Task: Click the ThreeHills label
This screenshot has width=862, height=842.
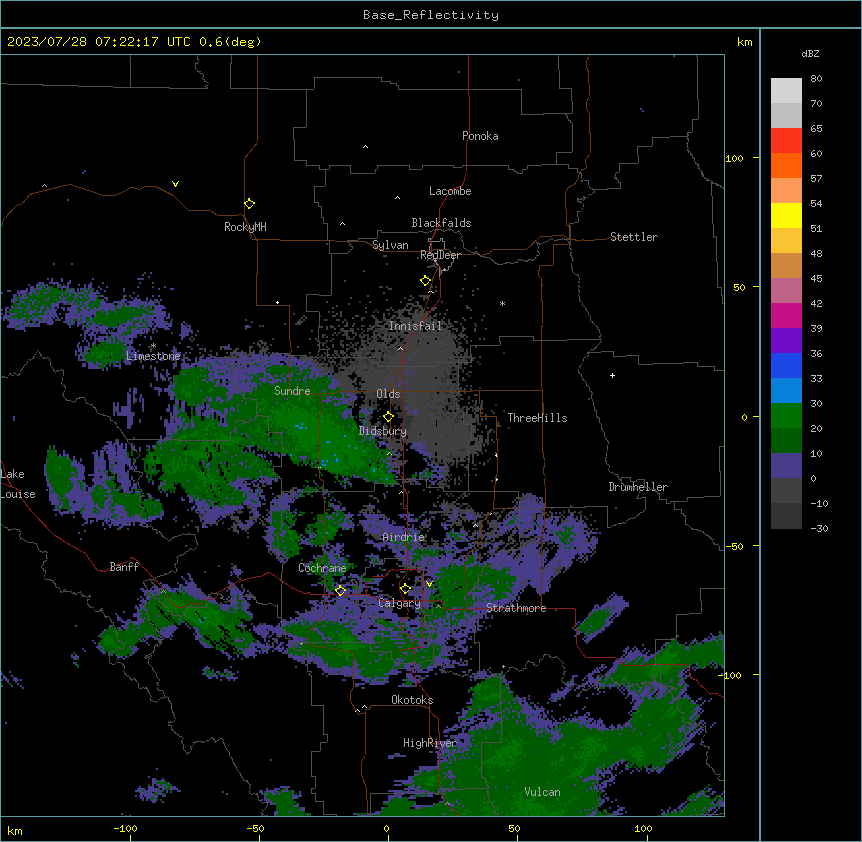Action: [537, 418]
